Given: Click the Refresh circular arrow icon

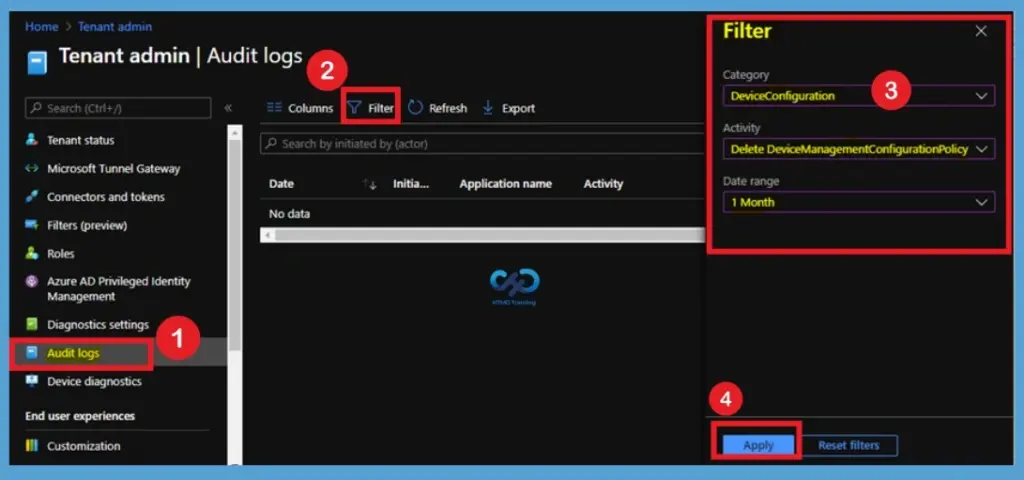Looking at the screenshot, I should point(415,108).
